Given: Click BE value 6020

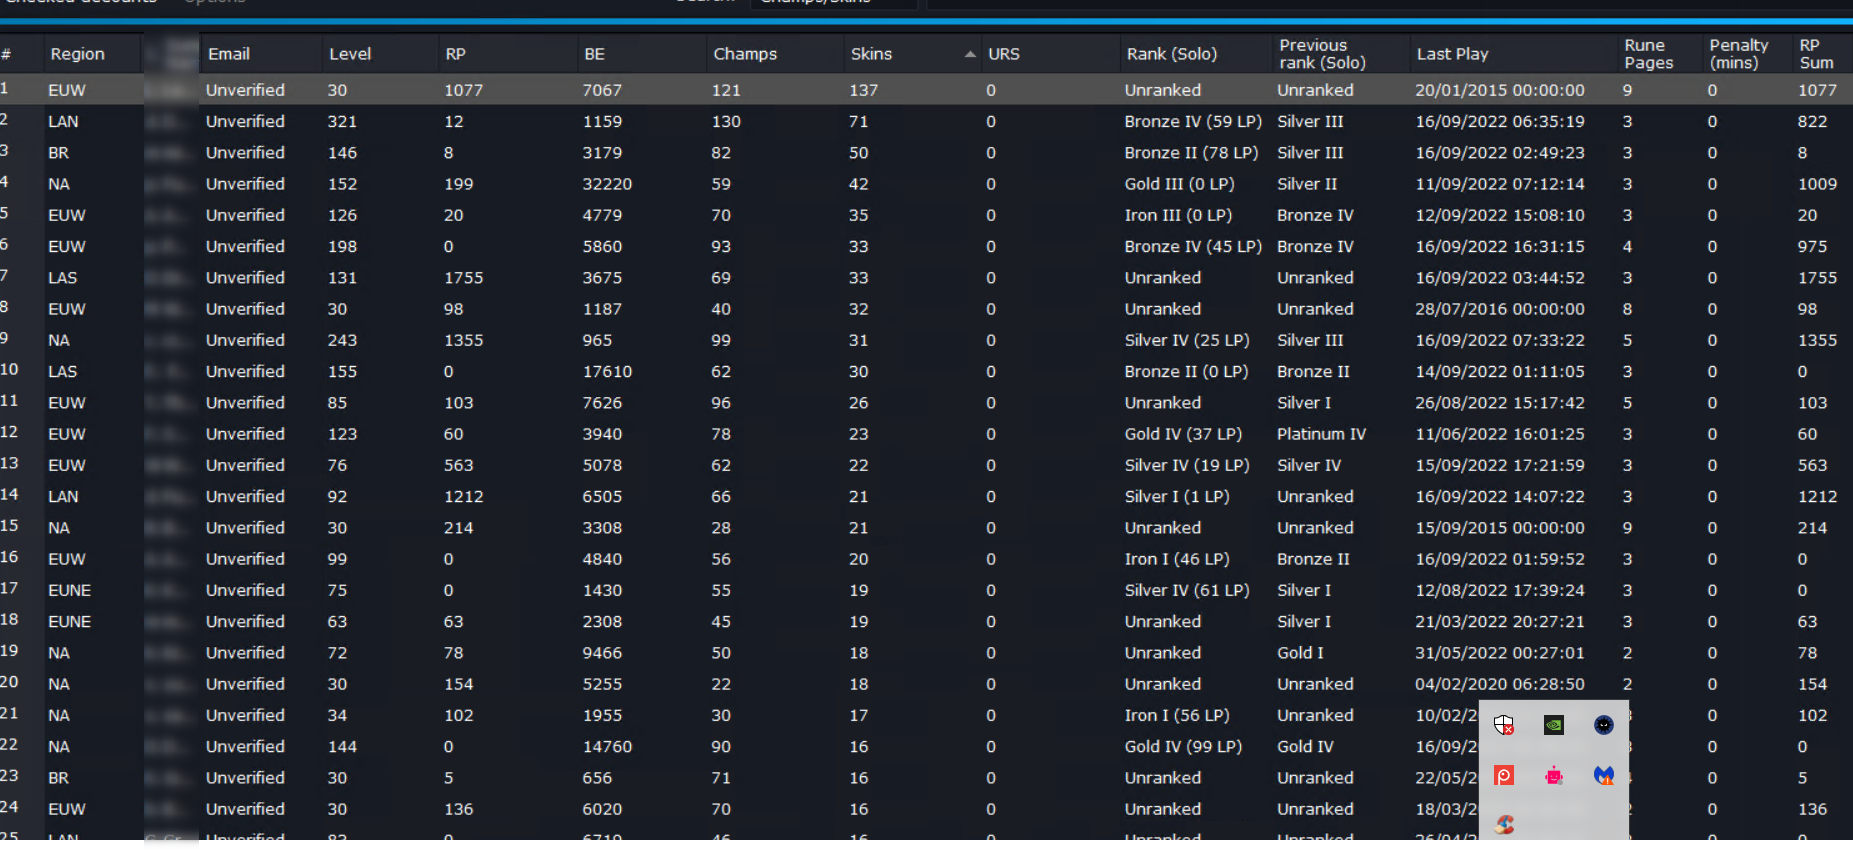Looking at the screenshot, I should [602, 809].
